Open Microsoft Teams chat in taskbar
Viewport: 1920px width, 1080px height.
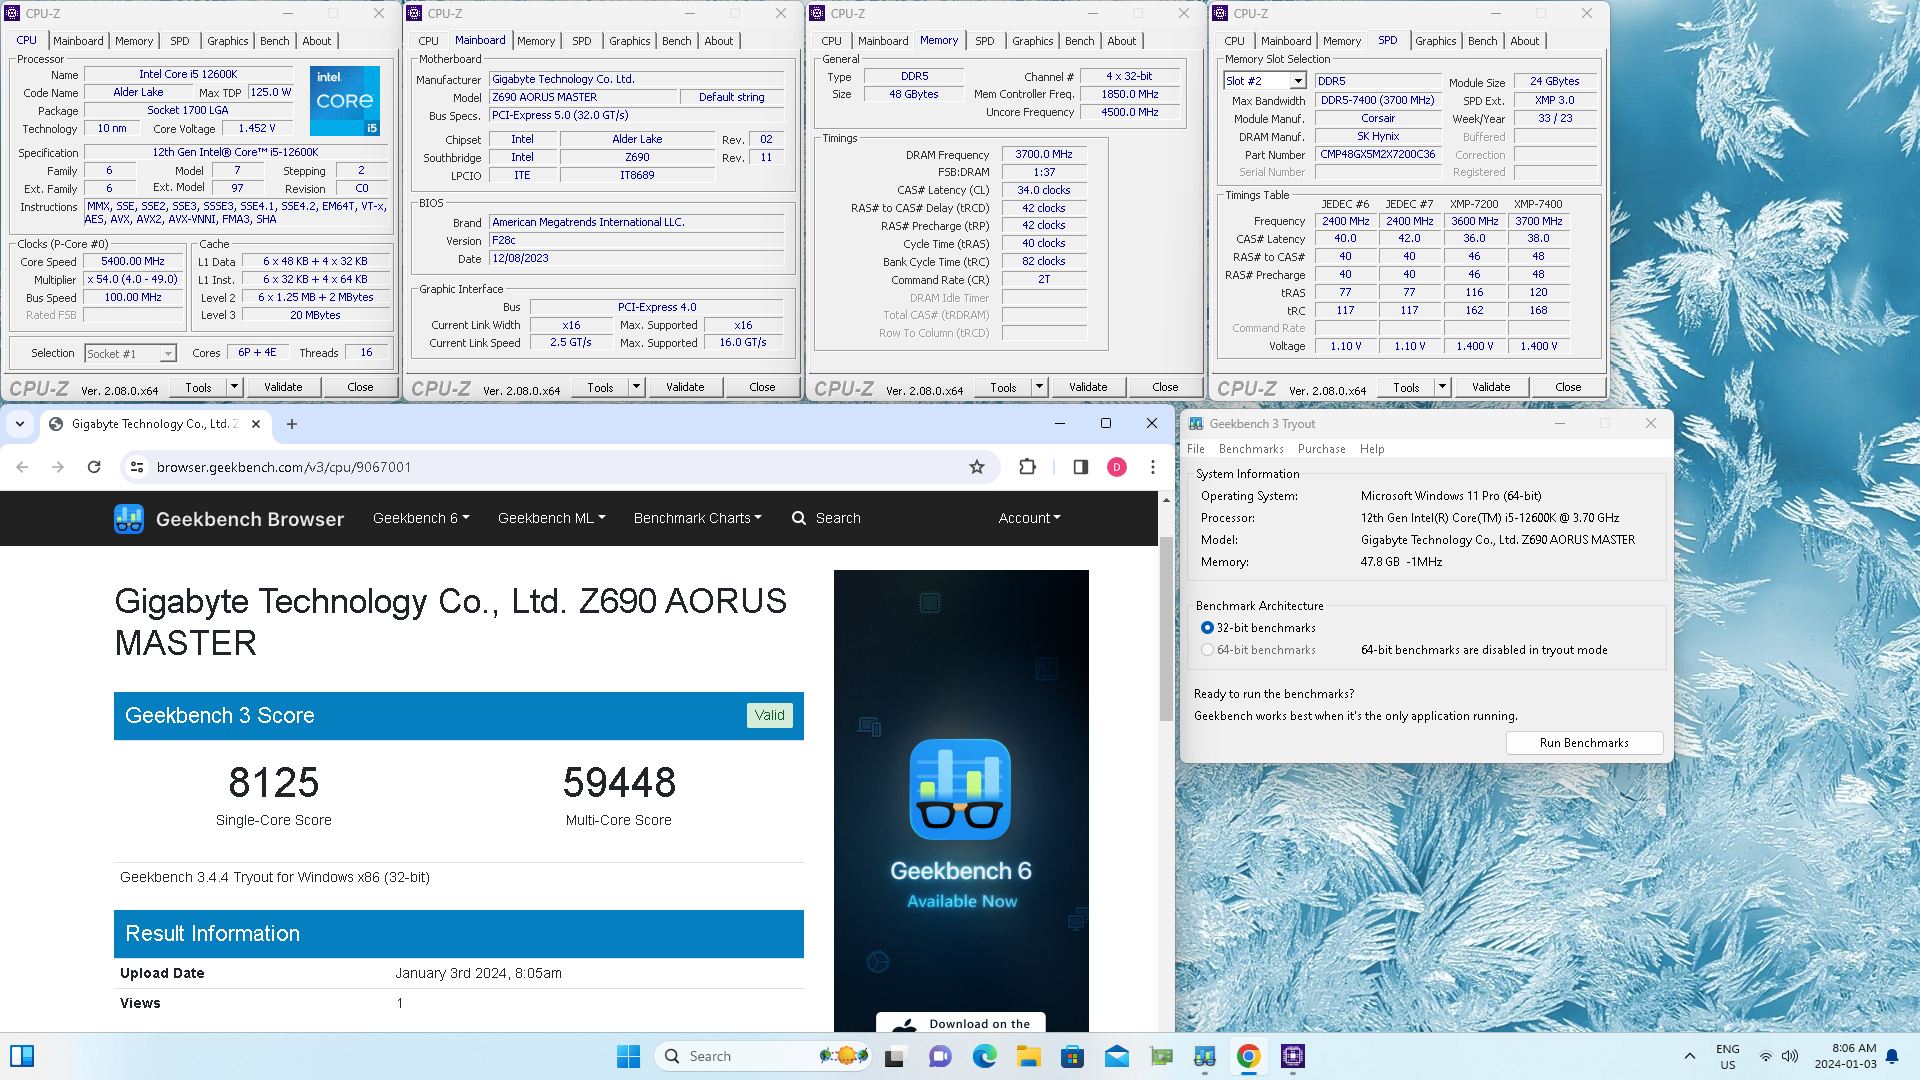pyautogui.click(x=940, y=1056)
